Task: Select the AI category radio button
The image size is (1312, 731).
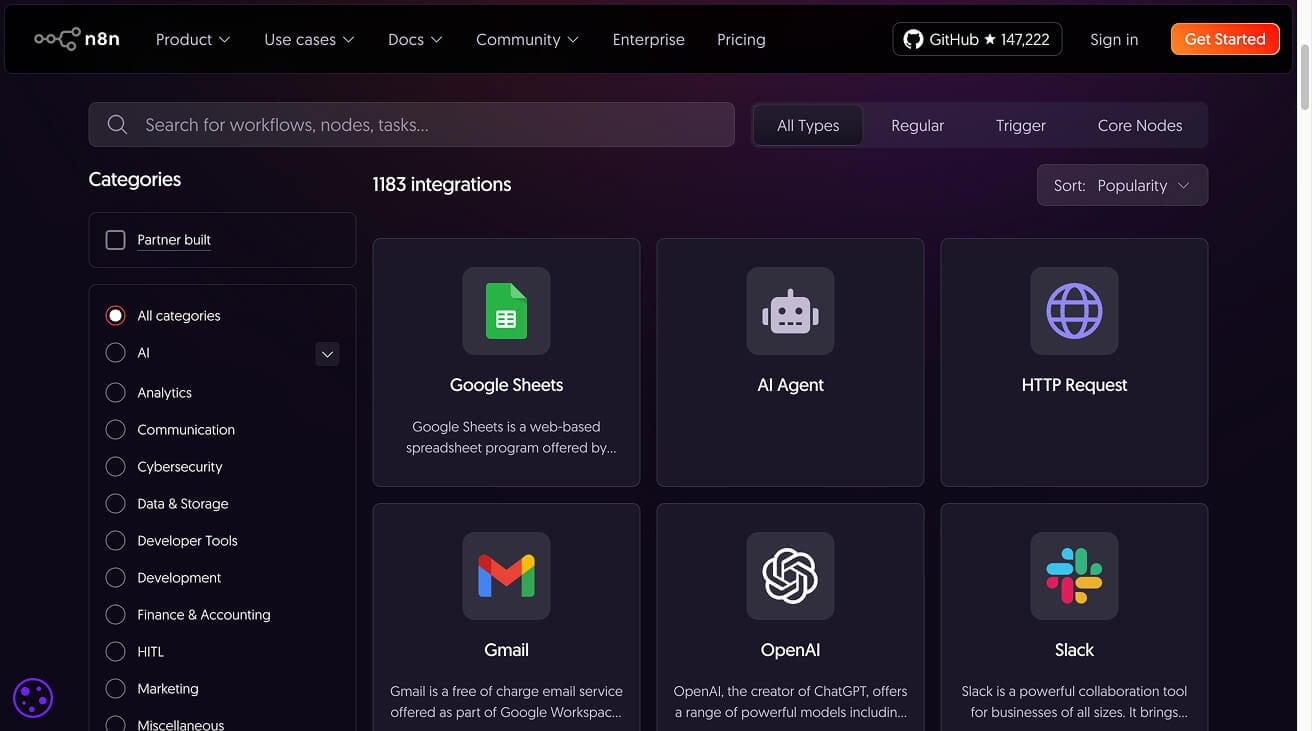Action: click(x=115, y=352)
